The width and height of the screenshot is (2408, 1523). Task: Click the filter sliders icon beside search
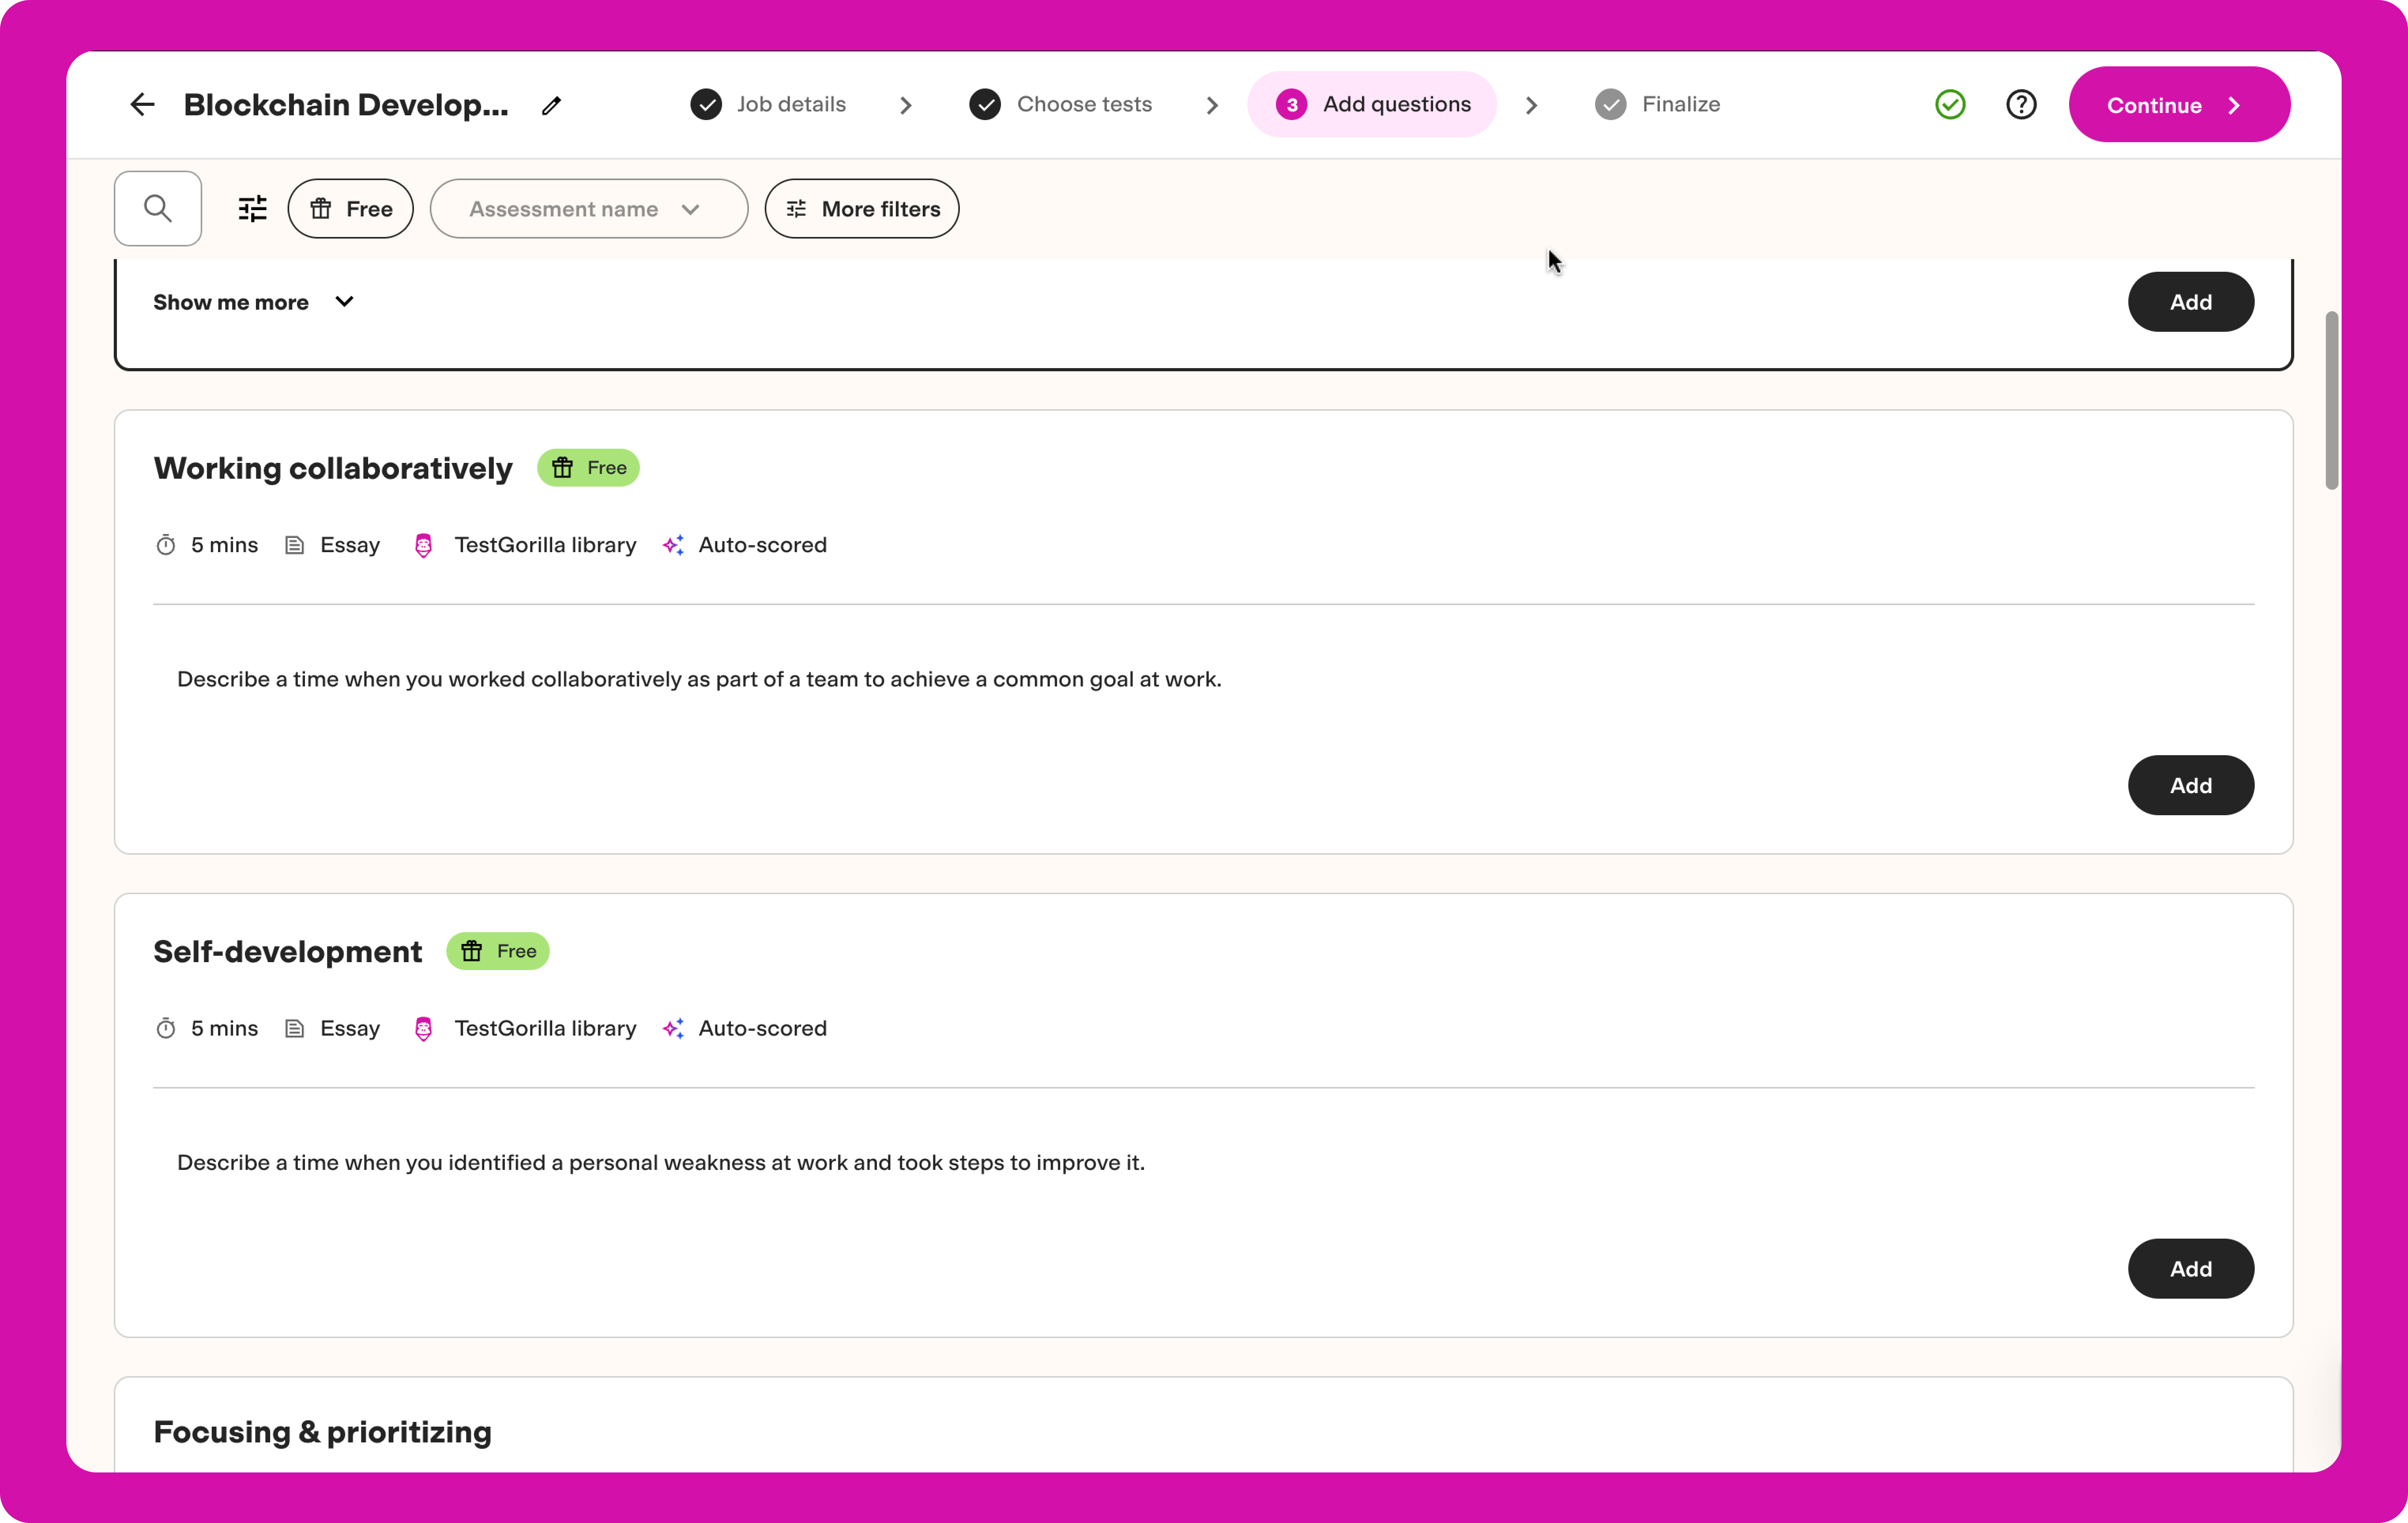tap(253, 208)
